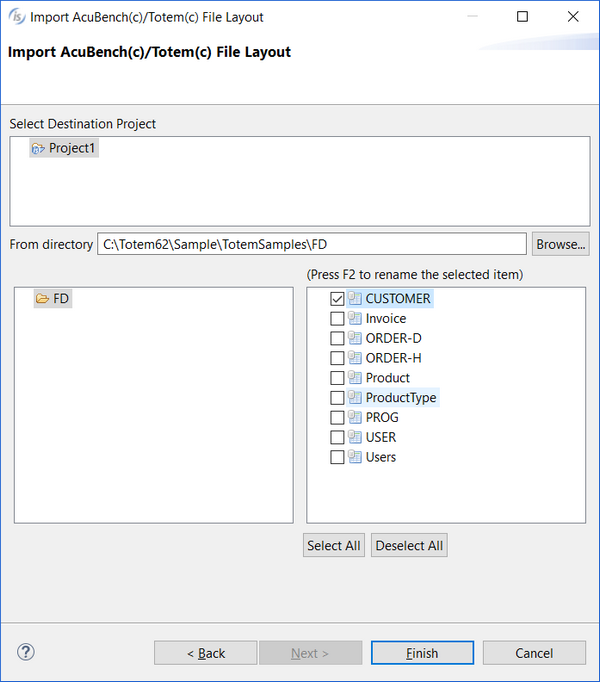600x682 pixels.
Task: Select the PROG item label
Action: click(382, 418)
